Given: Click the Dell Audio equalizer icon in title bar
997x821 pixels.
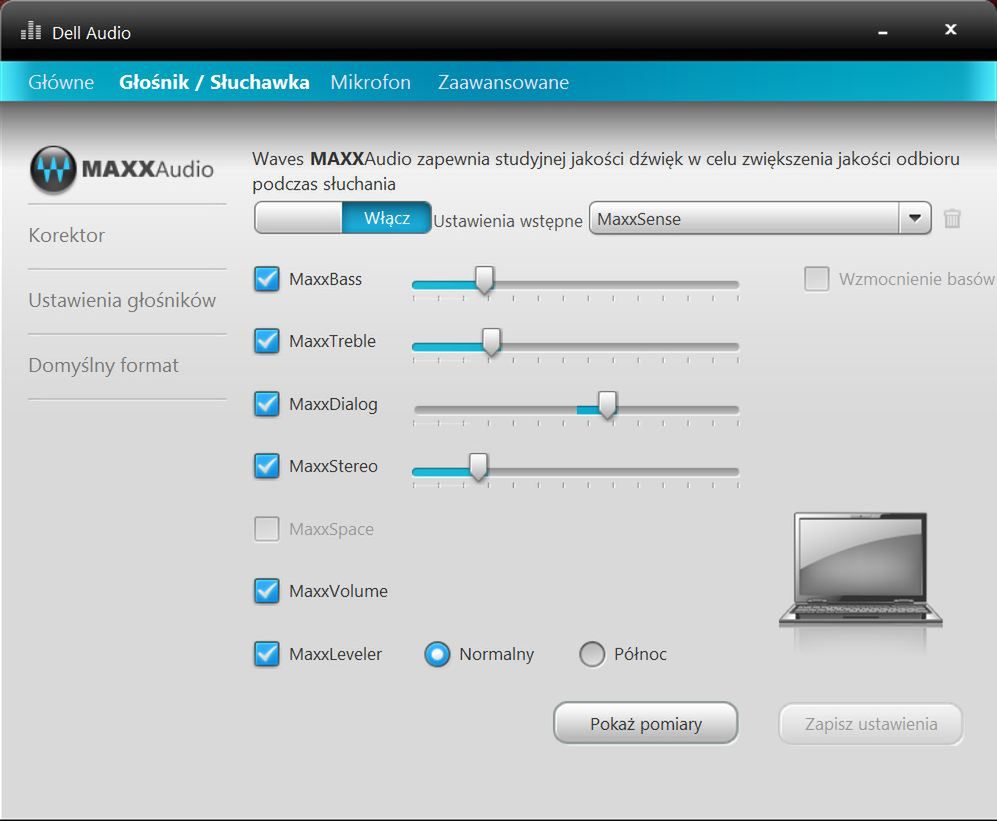Looking at the screenshot, I should click(31, 31).
